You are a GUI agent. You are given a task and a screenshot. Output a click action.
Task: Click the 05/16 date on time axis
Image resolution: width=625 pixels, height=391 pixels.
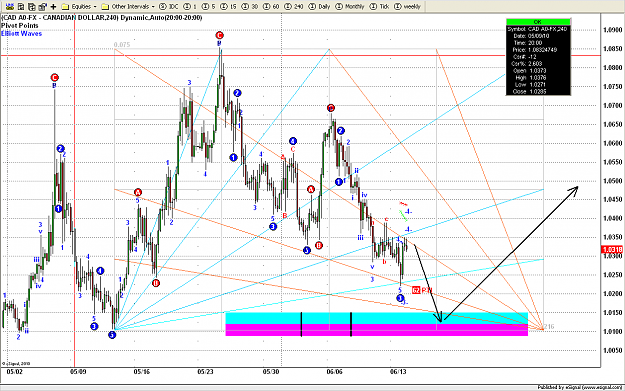(x=142, y=371)
